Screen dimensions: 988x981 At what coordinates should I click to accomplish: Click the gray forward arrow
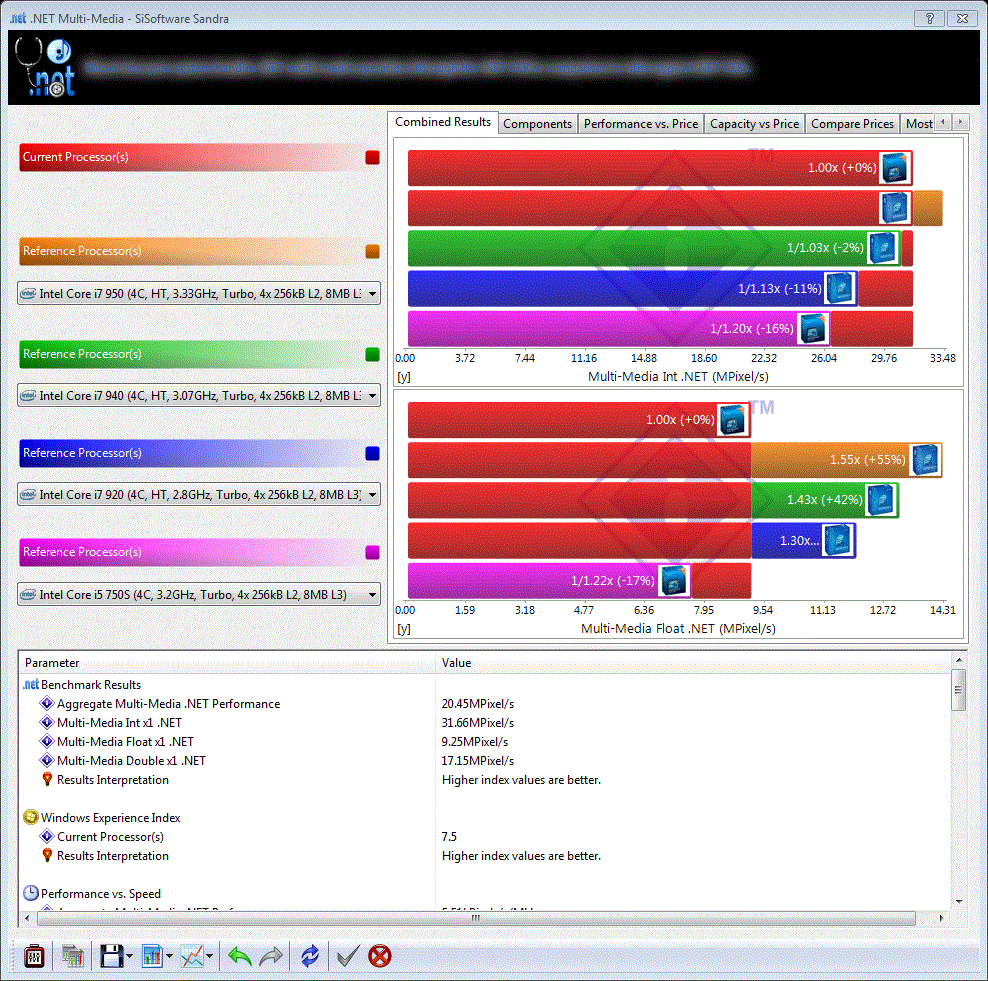point(270,956)
